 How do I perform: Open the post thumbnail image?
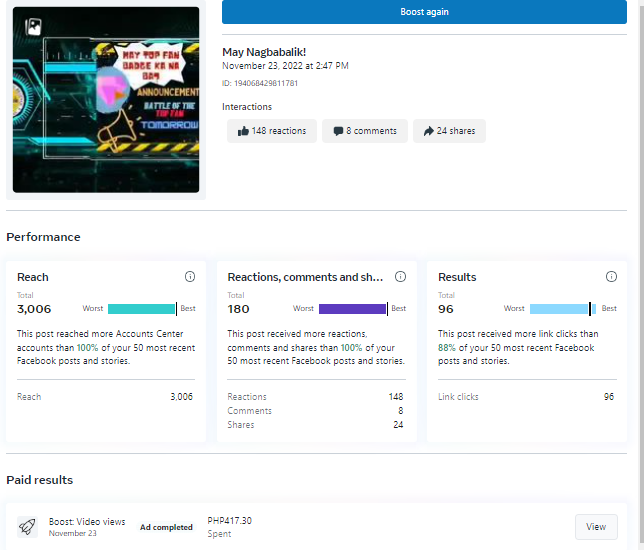[106, 99]
